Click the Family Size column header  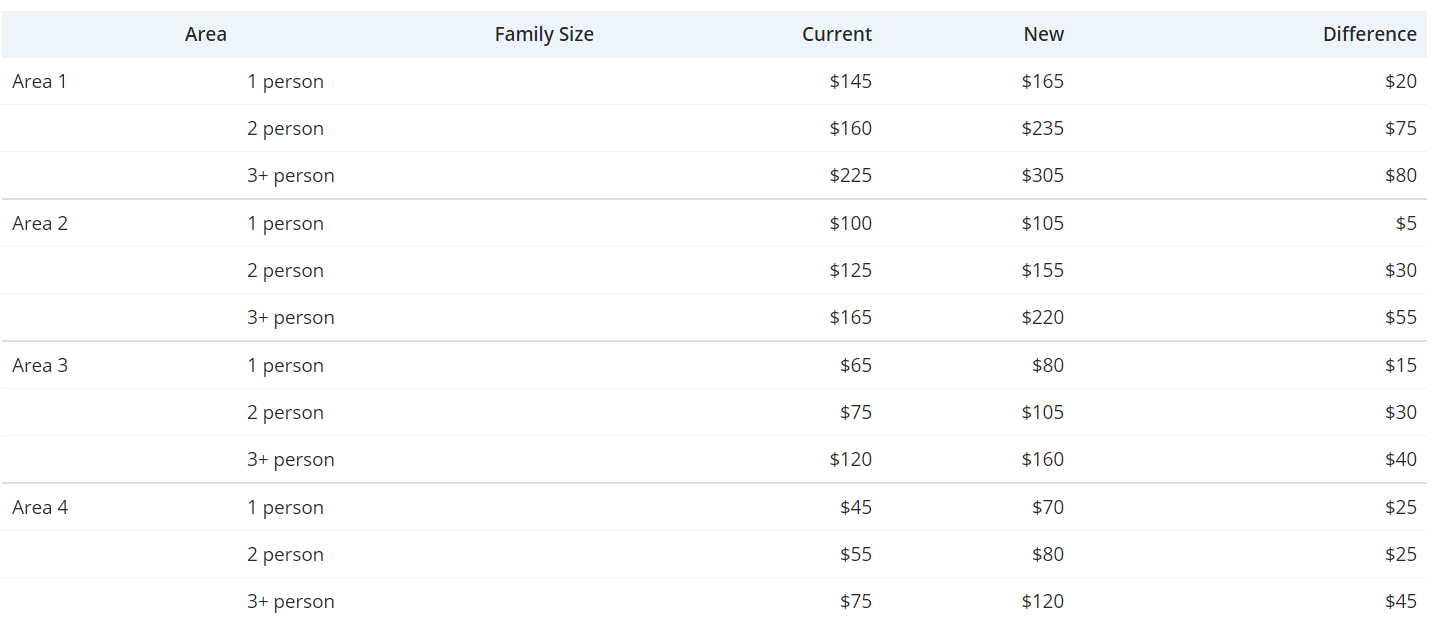click(x=544, y=34)
